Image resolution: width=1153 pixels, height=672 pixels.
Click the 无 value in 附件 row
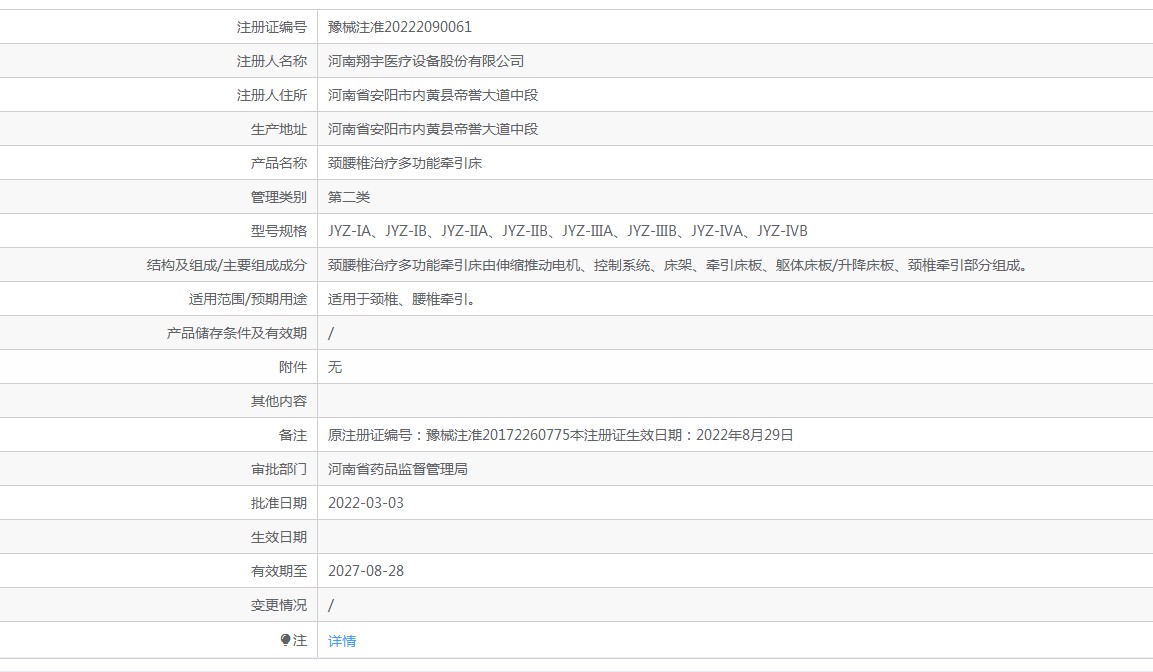335,367
